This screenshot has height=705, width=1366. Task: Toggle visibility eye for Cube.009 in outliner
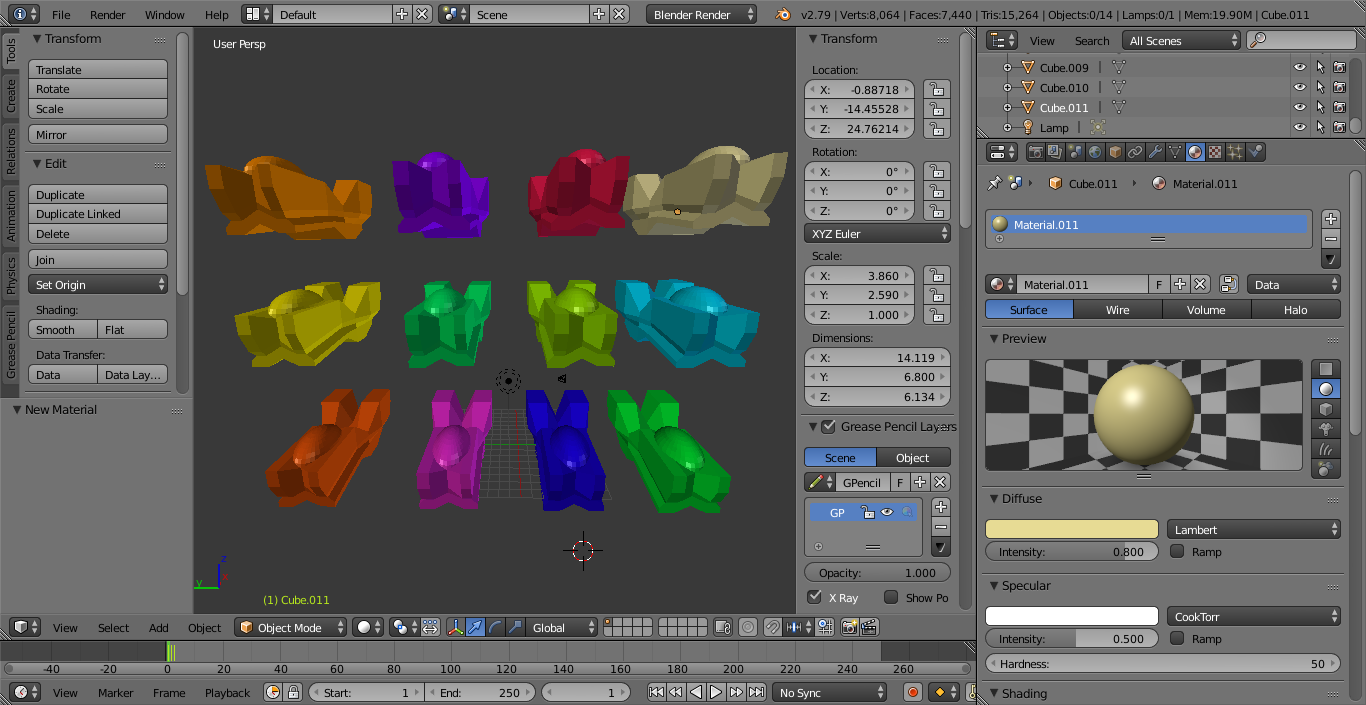(1299, 68)
